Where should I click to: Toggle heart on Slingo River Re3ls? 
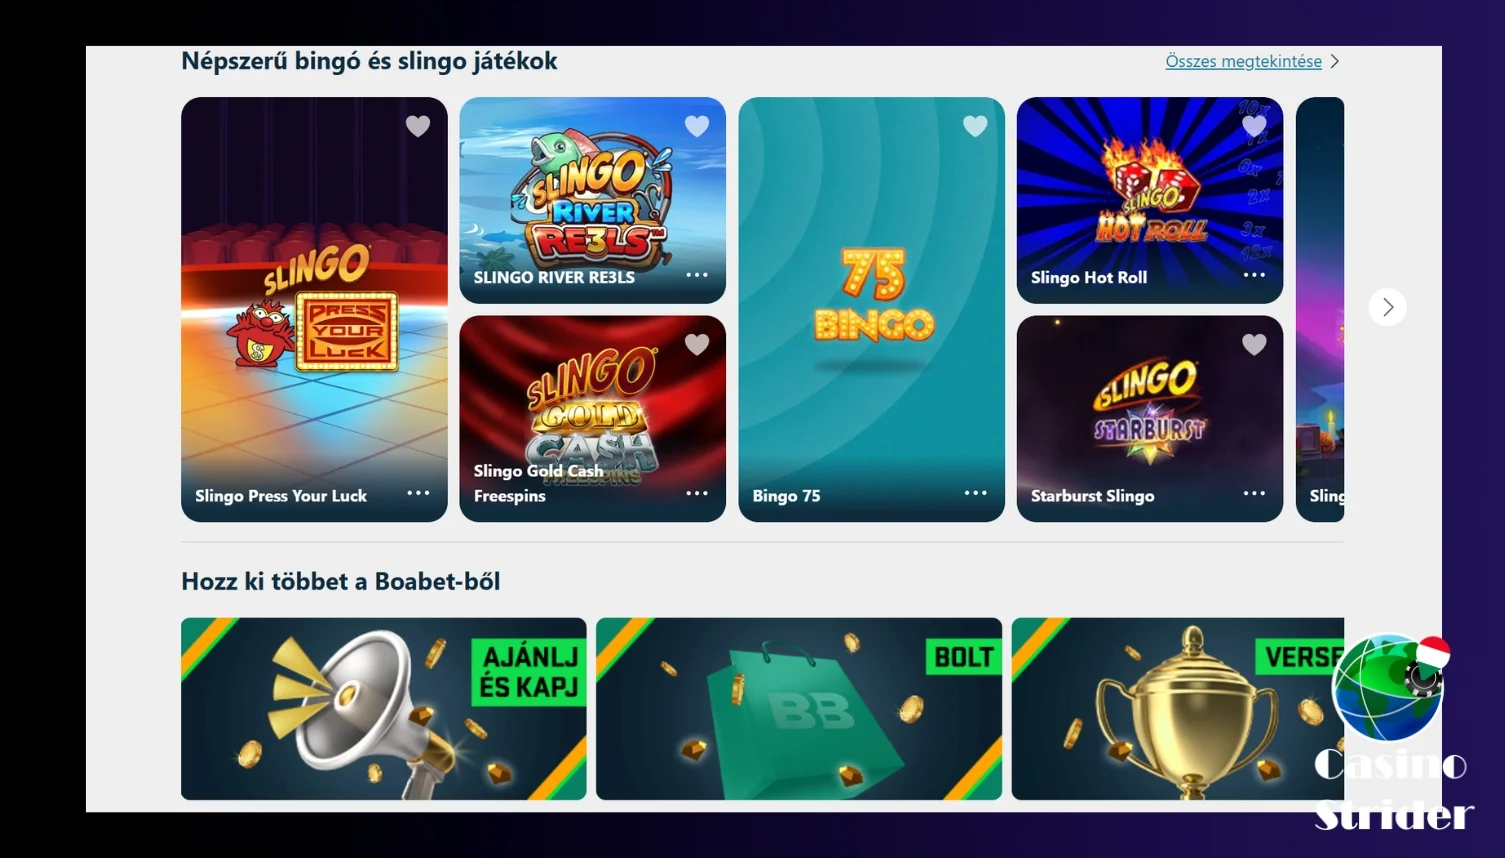tap(697, 126)
